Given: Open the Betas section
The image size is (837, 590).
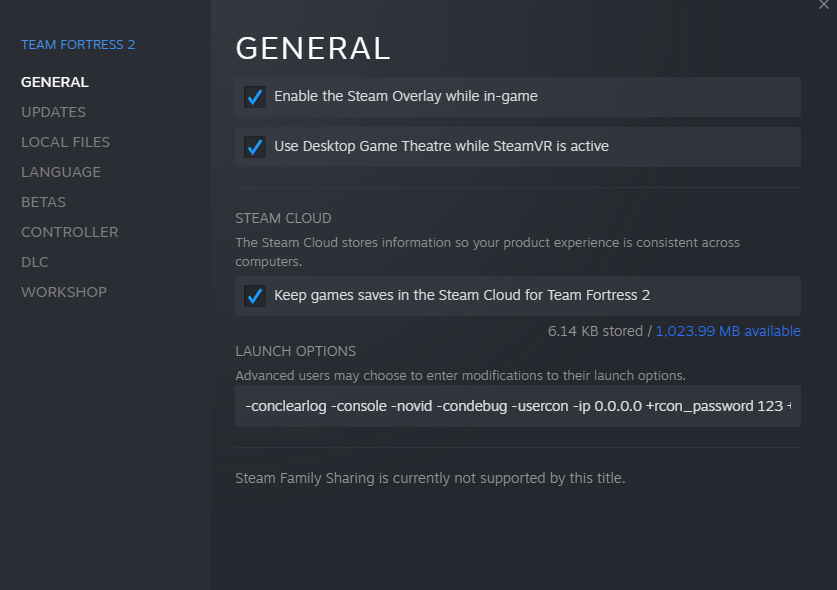Looking at the screenshot, I should click(43, 202).
